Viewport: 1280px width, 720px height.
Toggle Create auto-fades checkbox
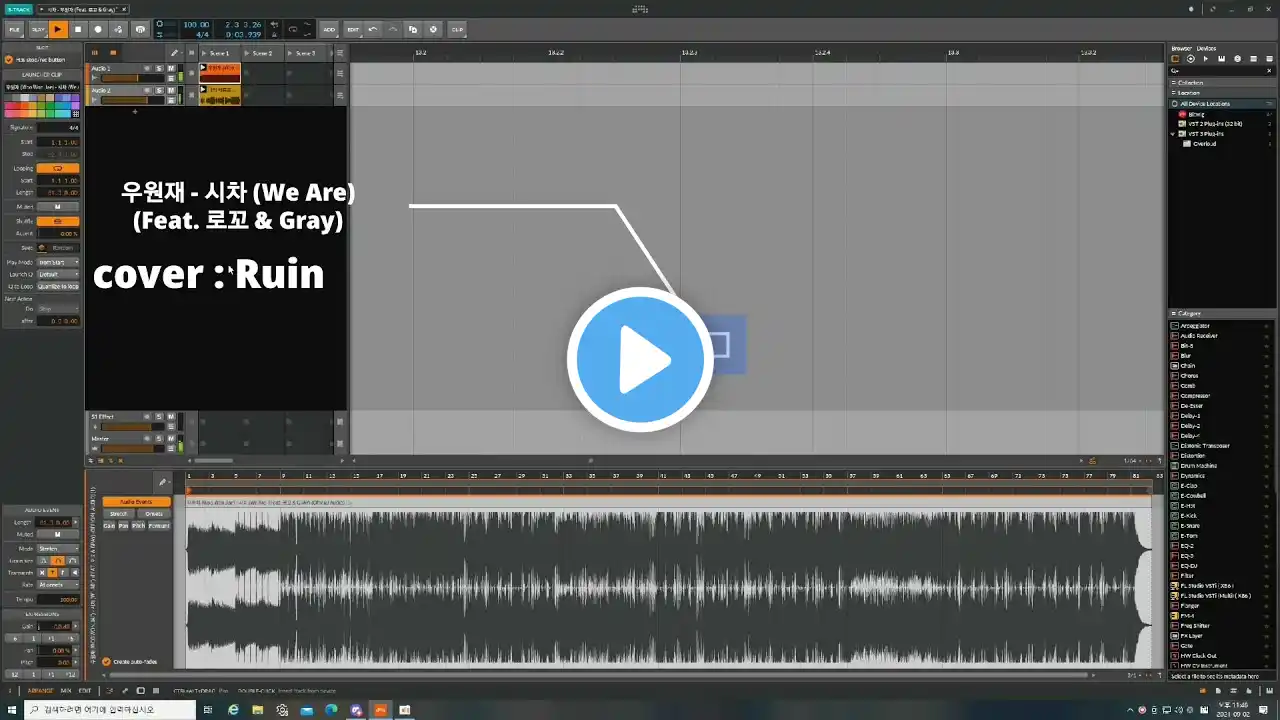[106, 661]
